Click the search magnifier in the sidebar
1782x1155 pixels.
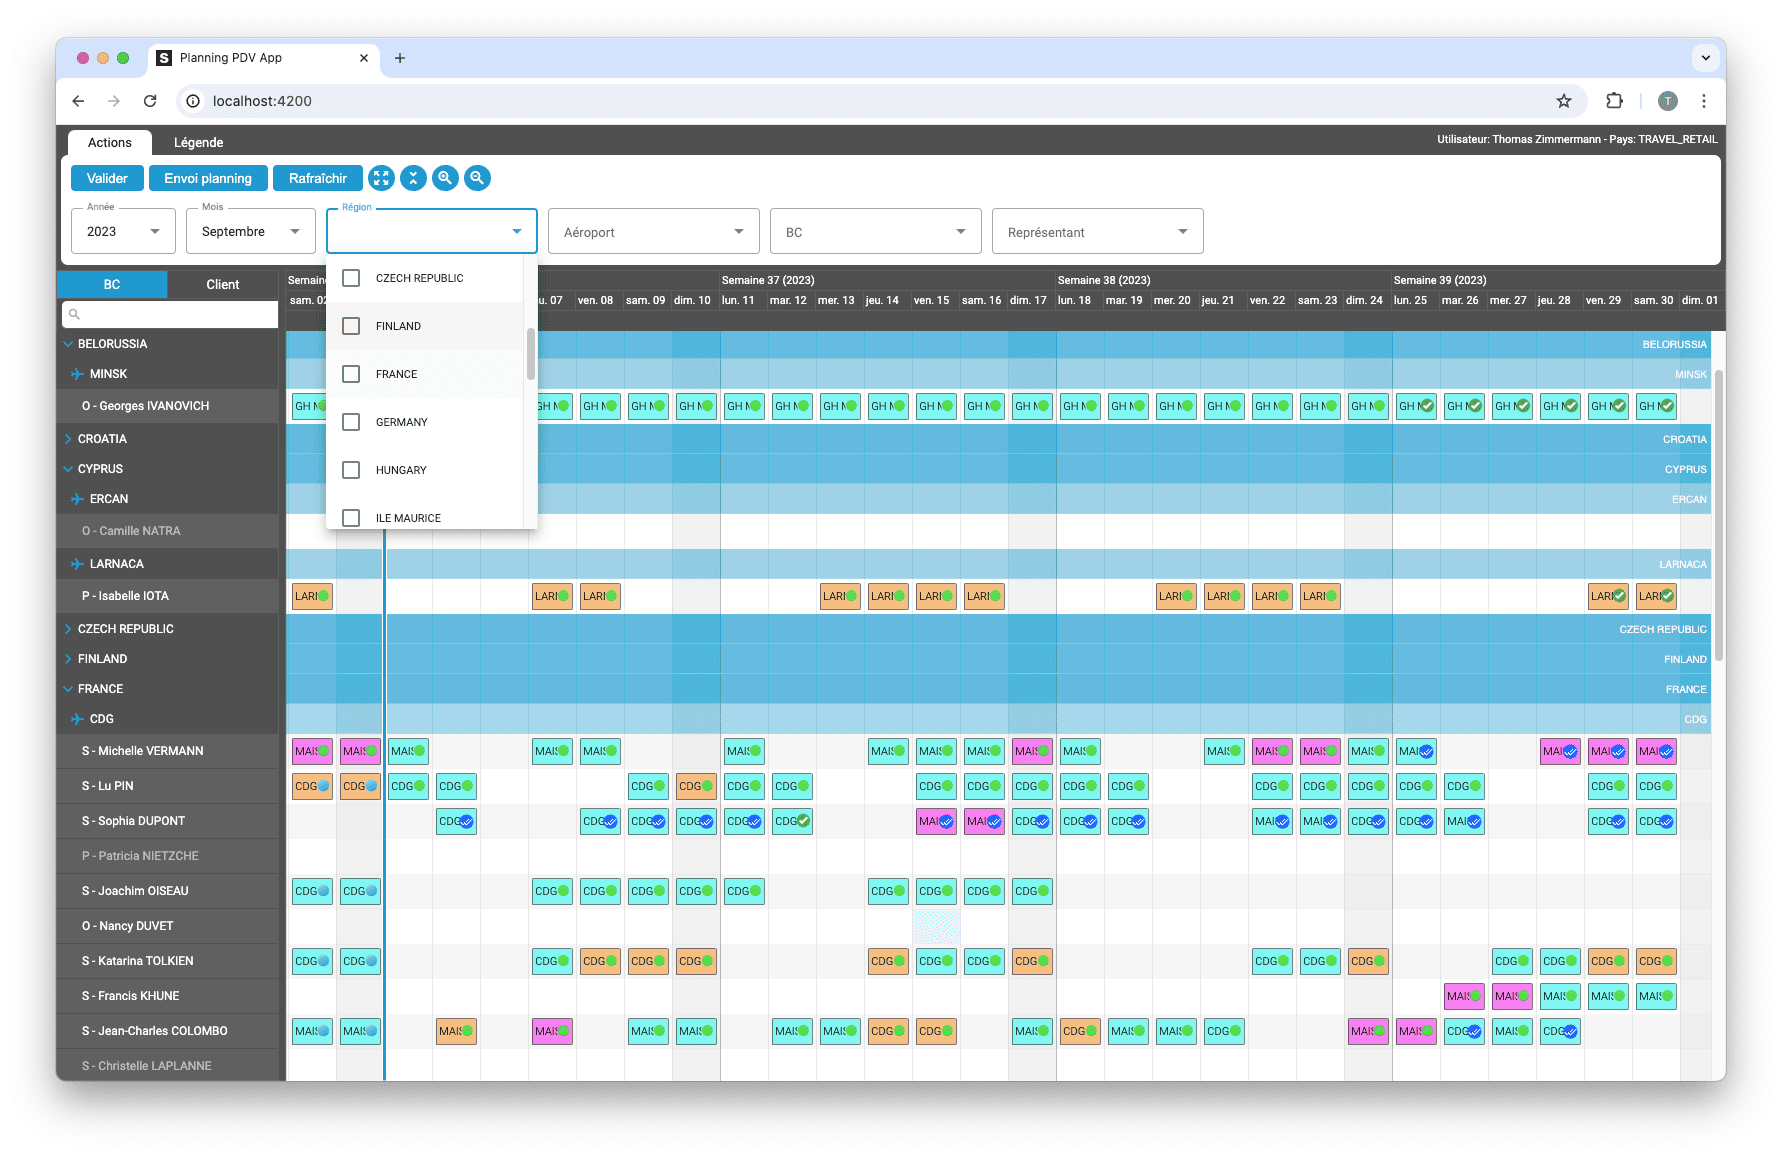pyautogui.click(x=75, y=314)
